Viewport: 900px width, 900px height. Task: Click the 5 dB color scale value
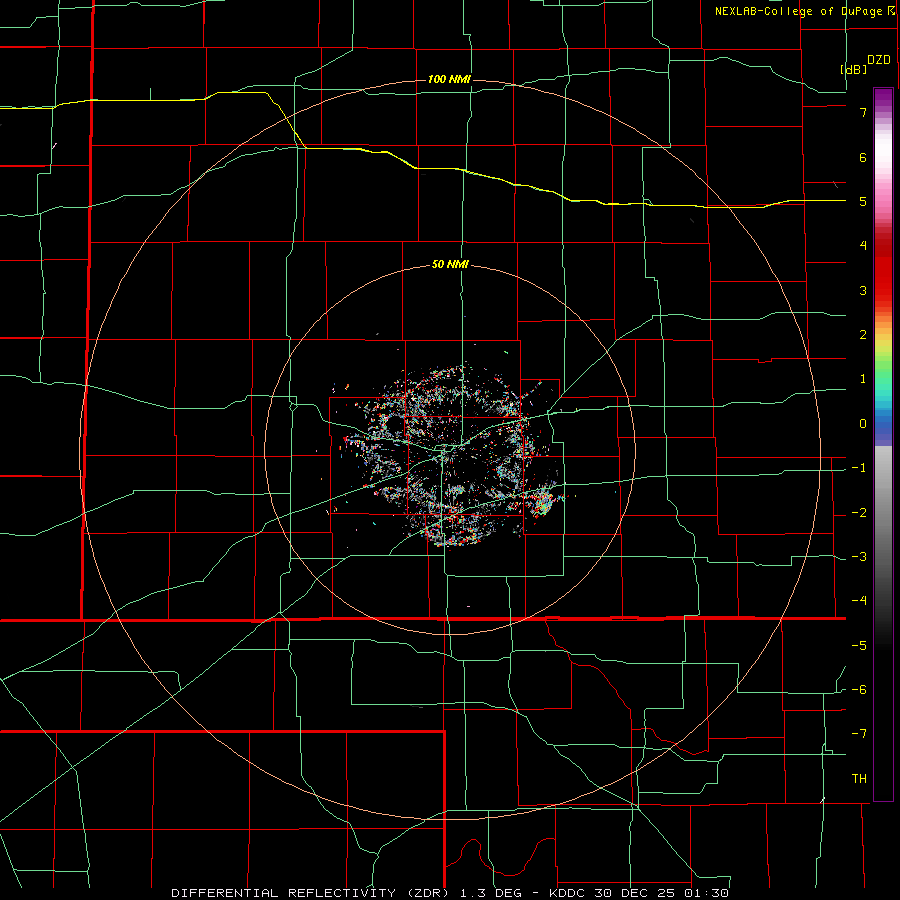[863, 201]
